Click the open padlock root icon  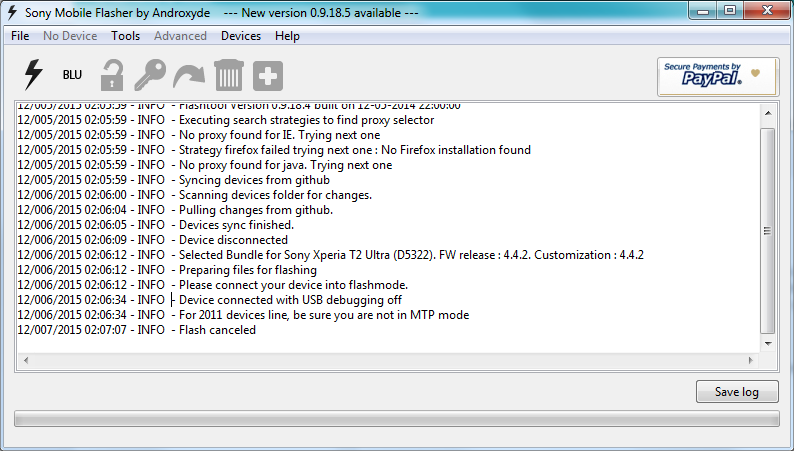click(x=111, y=75)
